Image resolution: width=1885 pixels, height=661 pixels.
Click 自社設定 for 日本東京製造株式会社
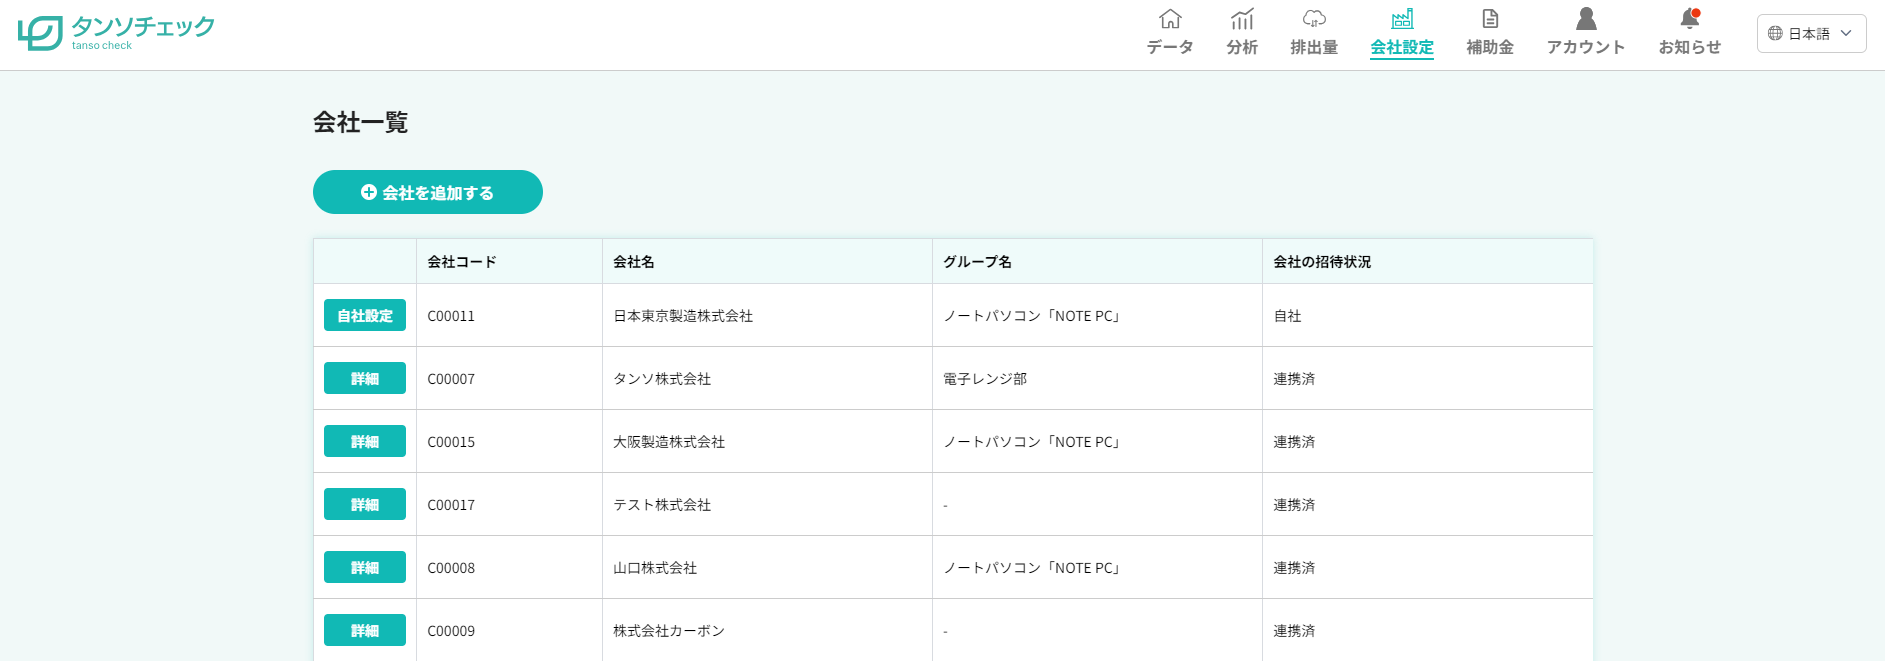click(365, 315)
